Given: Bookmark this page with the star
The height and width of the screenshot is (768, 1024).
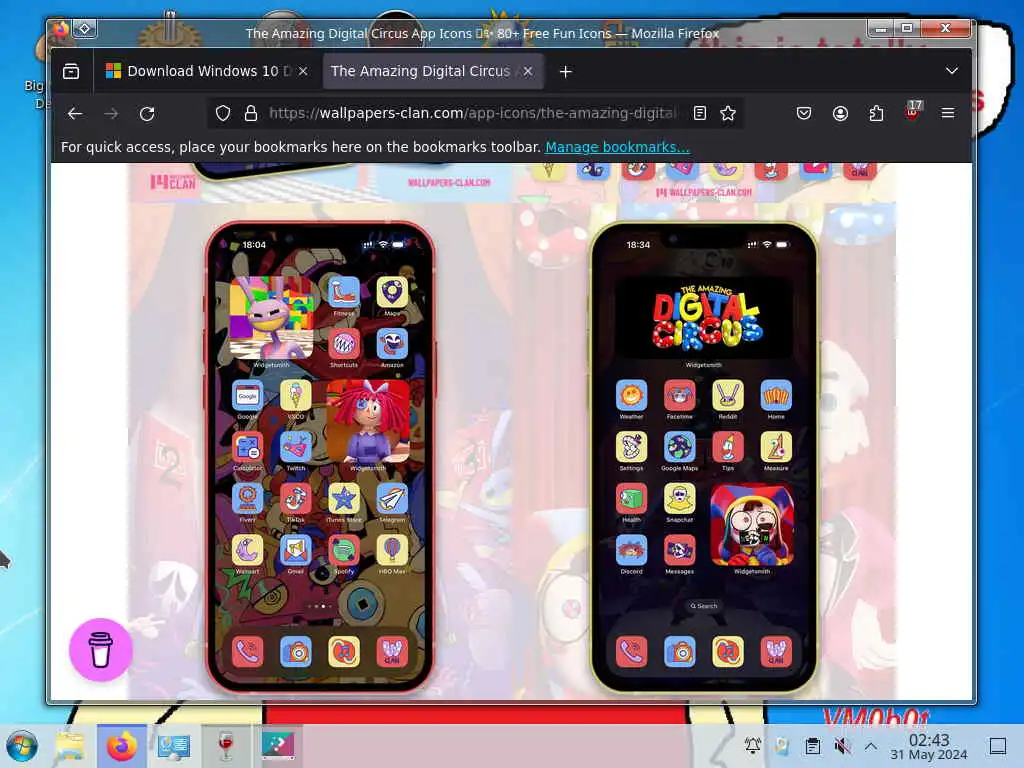Looking at the screenshot, I should (x=728, y=114).
